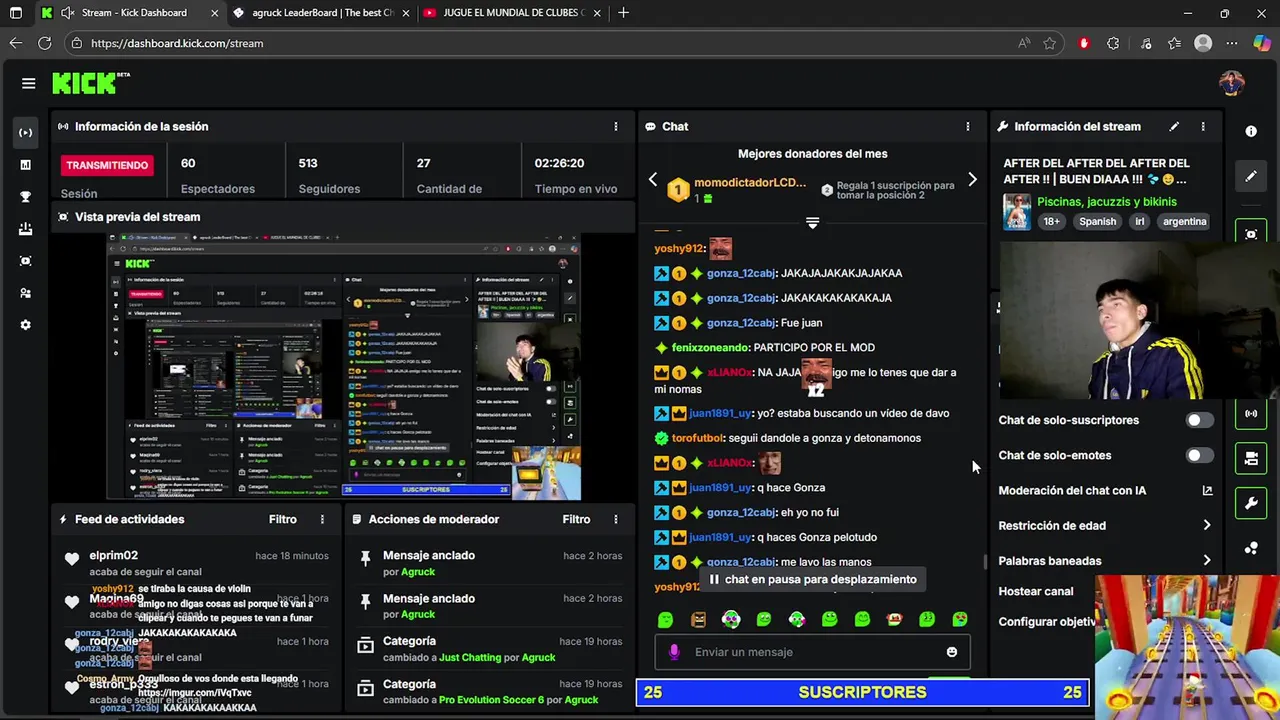Open the community users icon in left sidebar

point(25,293)
